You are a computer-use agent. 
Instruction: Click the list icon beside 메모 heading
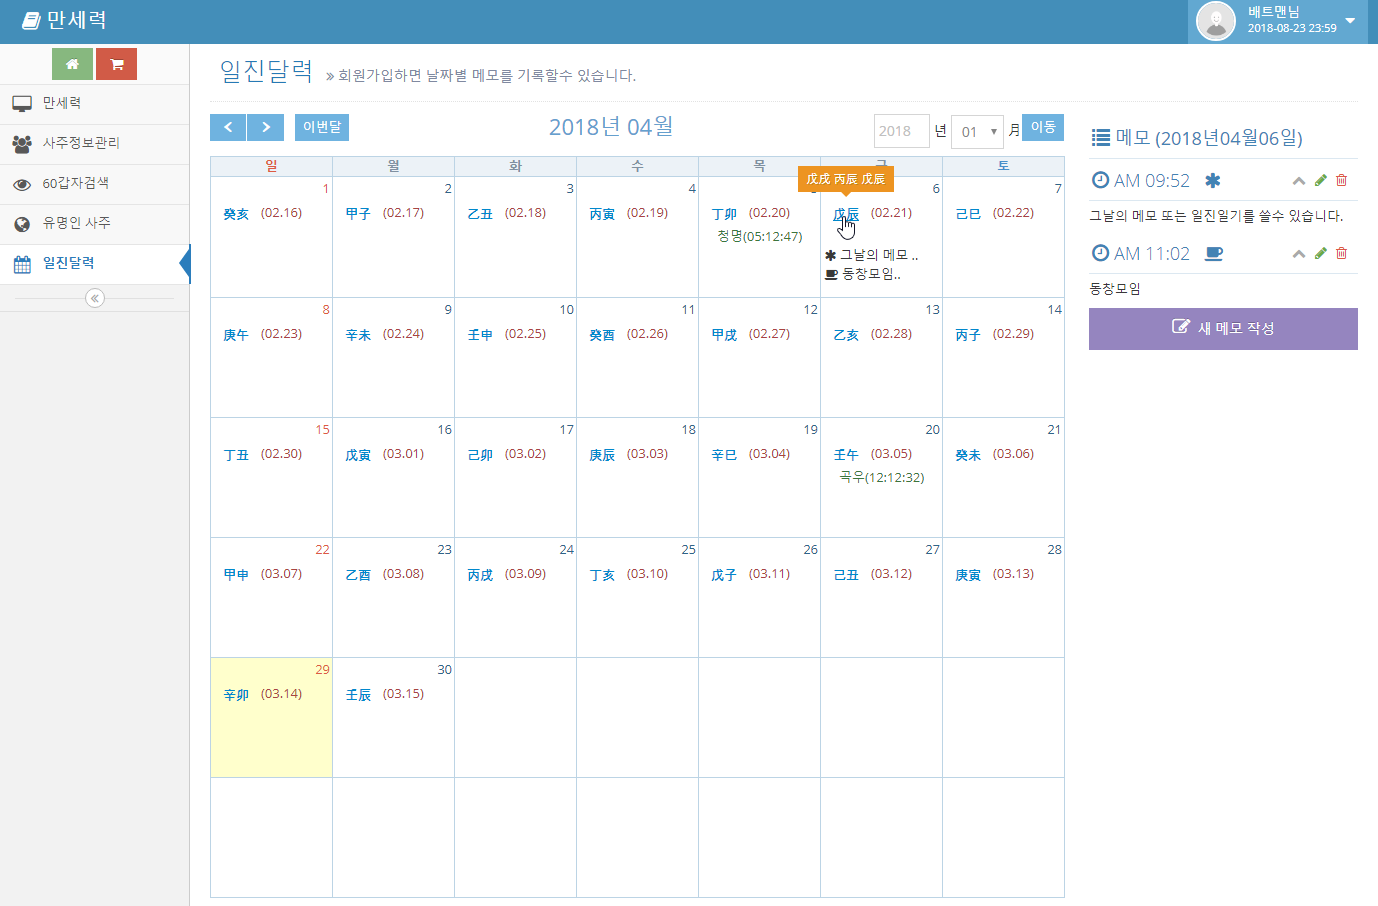(1101, 138)
